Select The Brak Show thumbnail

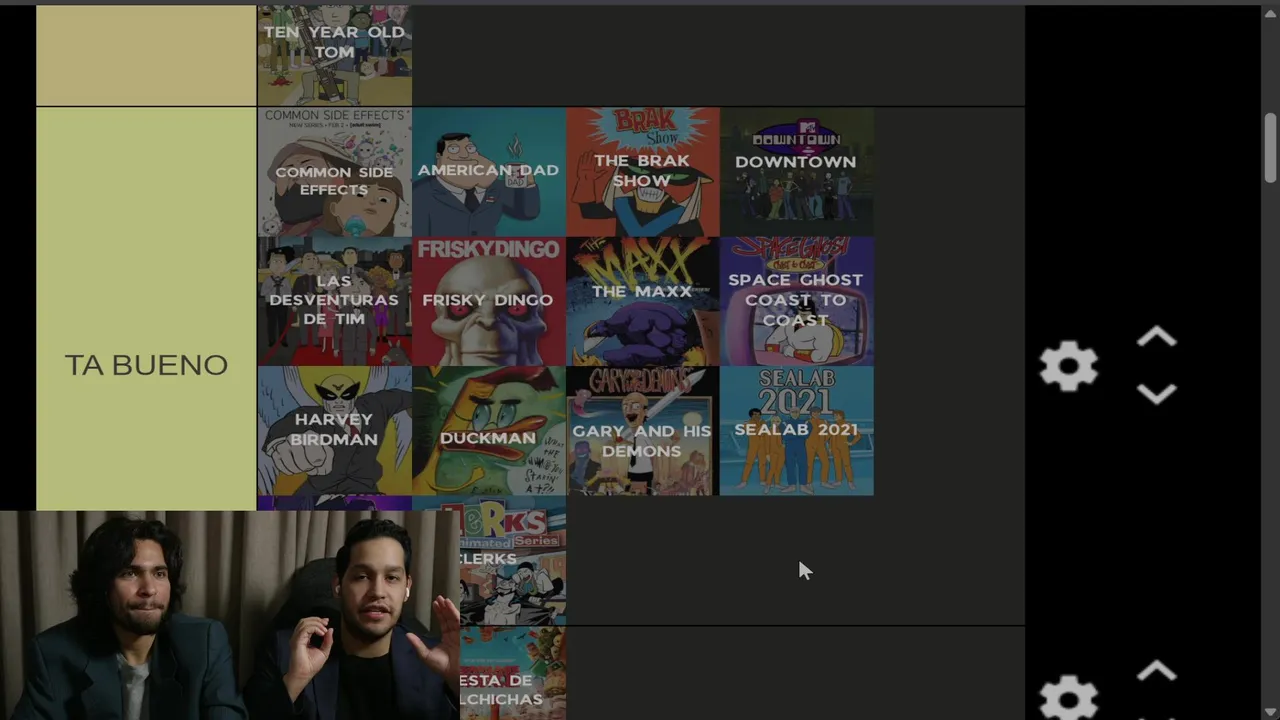(642, 172)
